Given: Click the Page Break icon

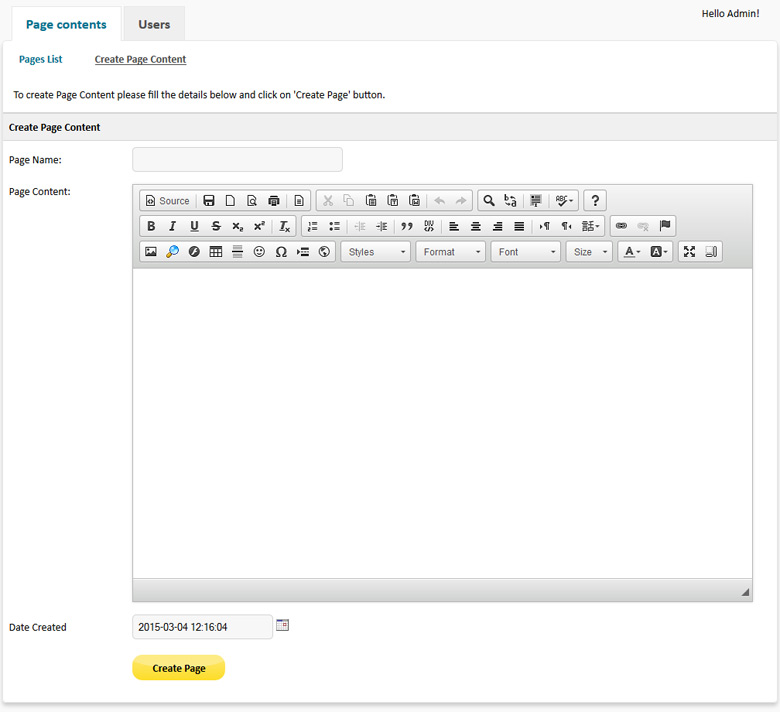Looking at the screenshot, I should [302, 252].
